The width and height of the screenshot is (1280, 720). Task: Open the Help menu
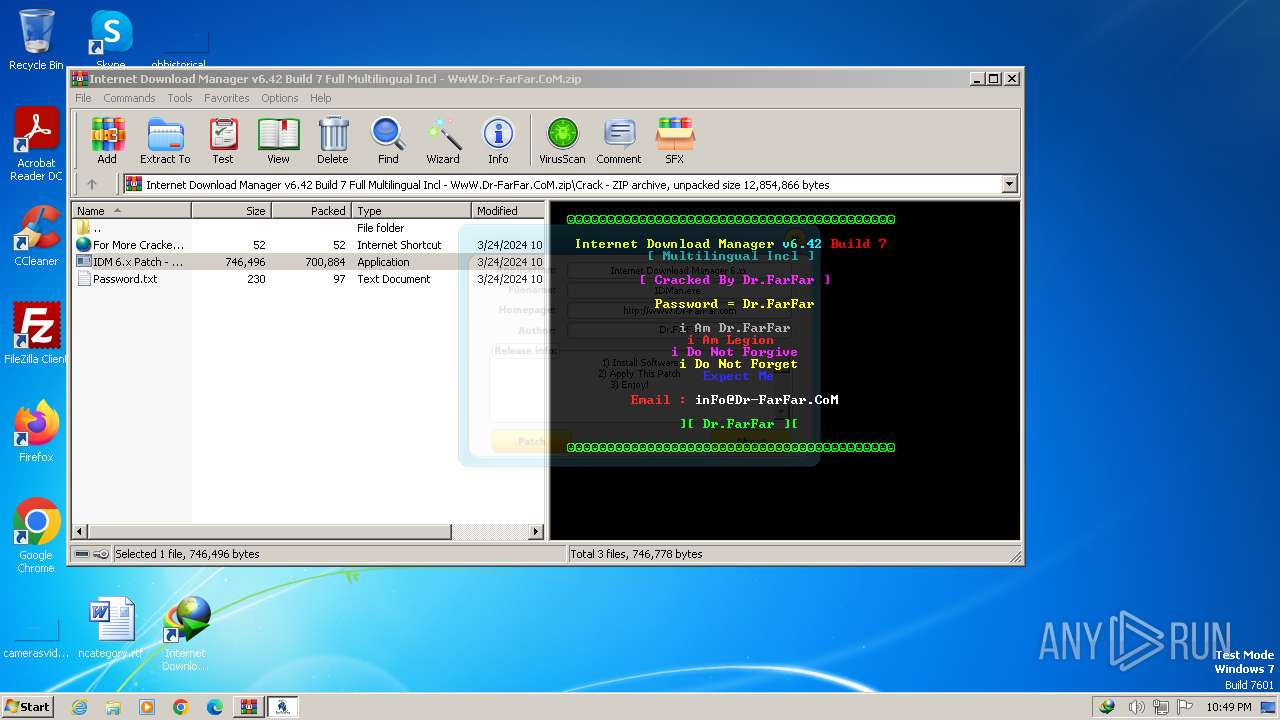click(x=320, y=98)
